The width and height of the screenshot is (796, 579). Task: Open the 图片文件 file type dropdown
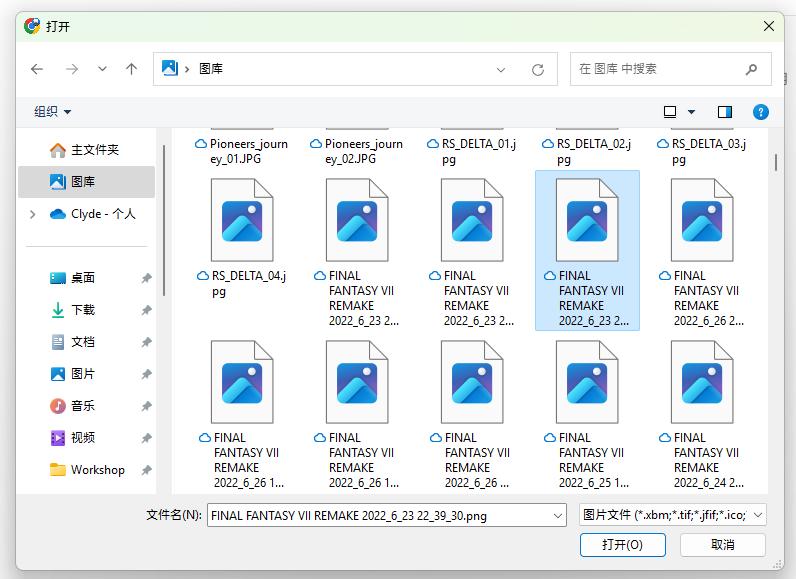[x=672, y=515]
